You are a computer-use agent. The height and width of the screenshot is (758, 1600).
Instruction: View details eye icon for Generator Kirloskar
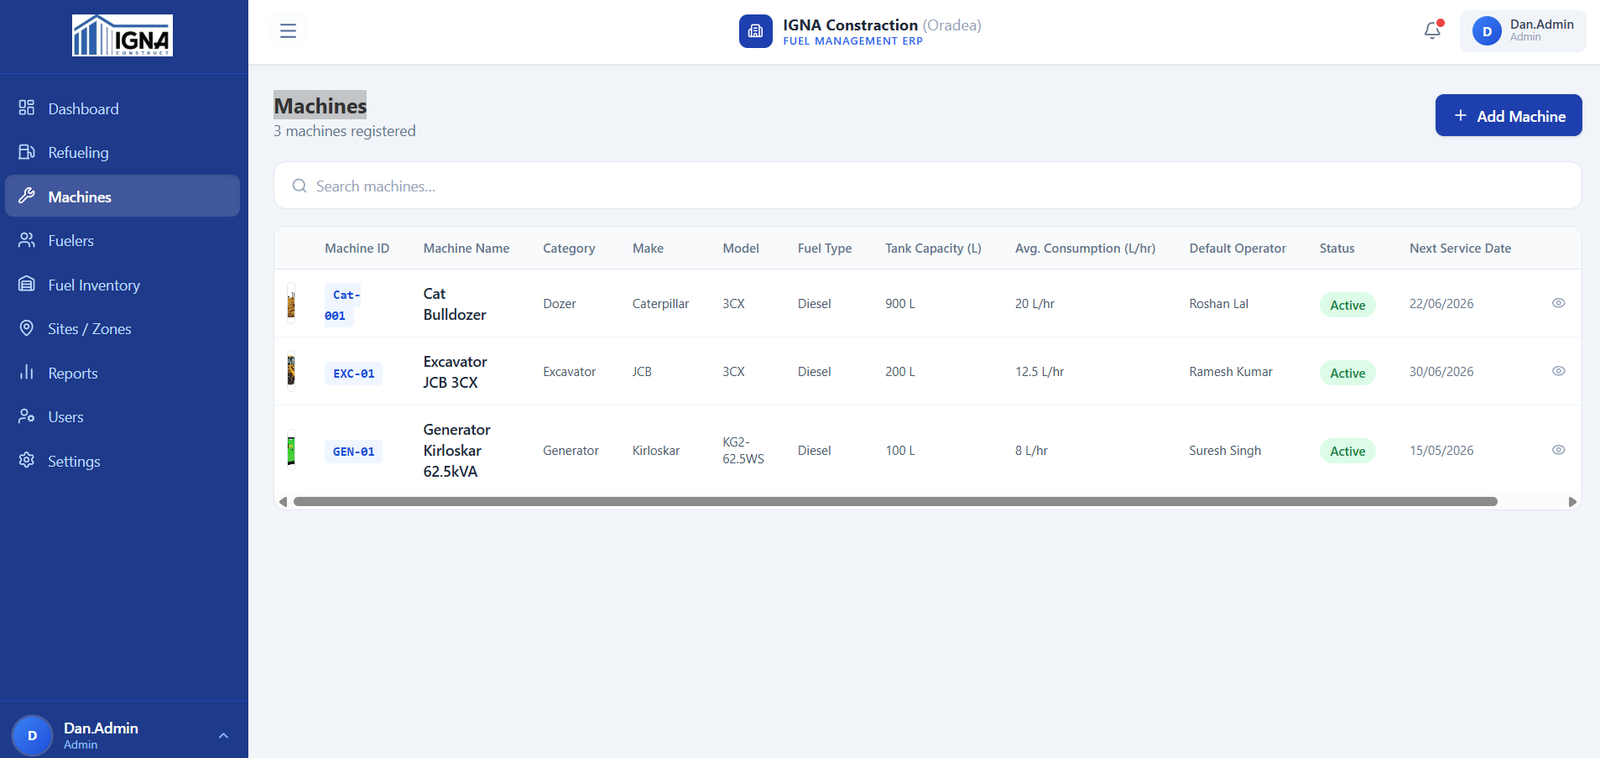tap(1558, 450)
